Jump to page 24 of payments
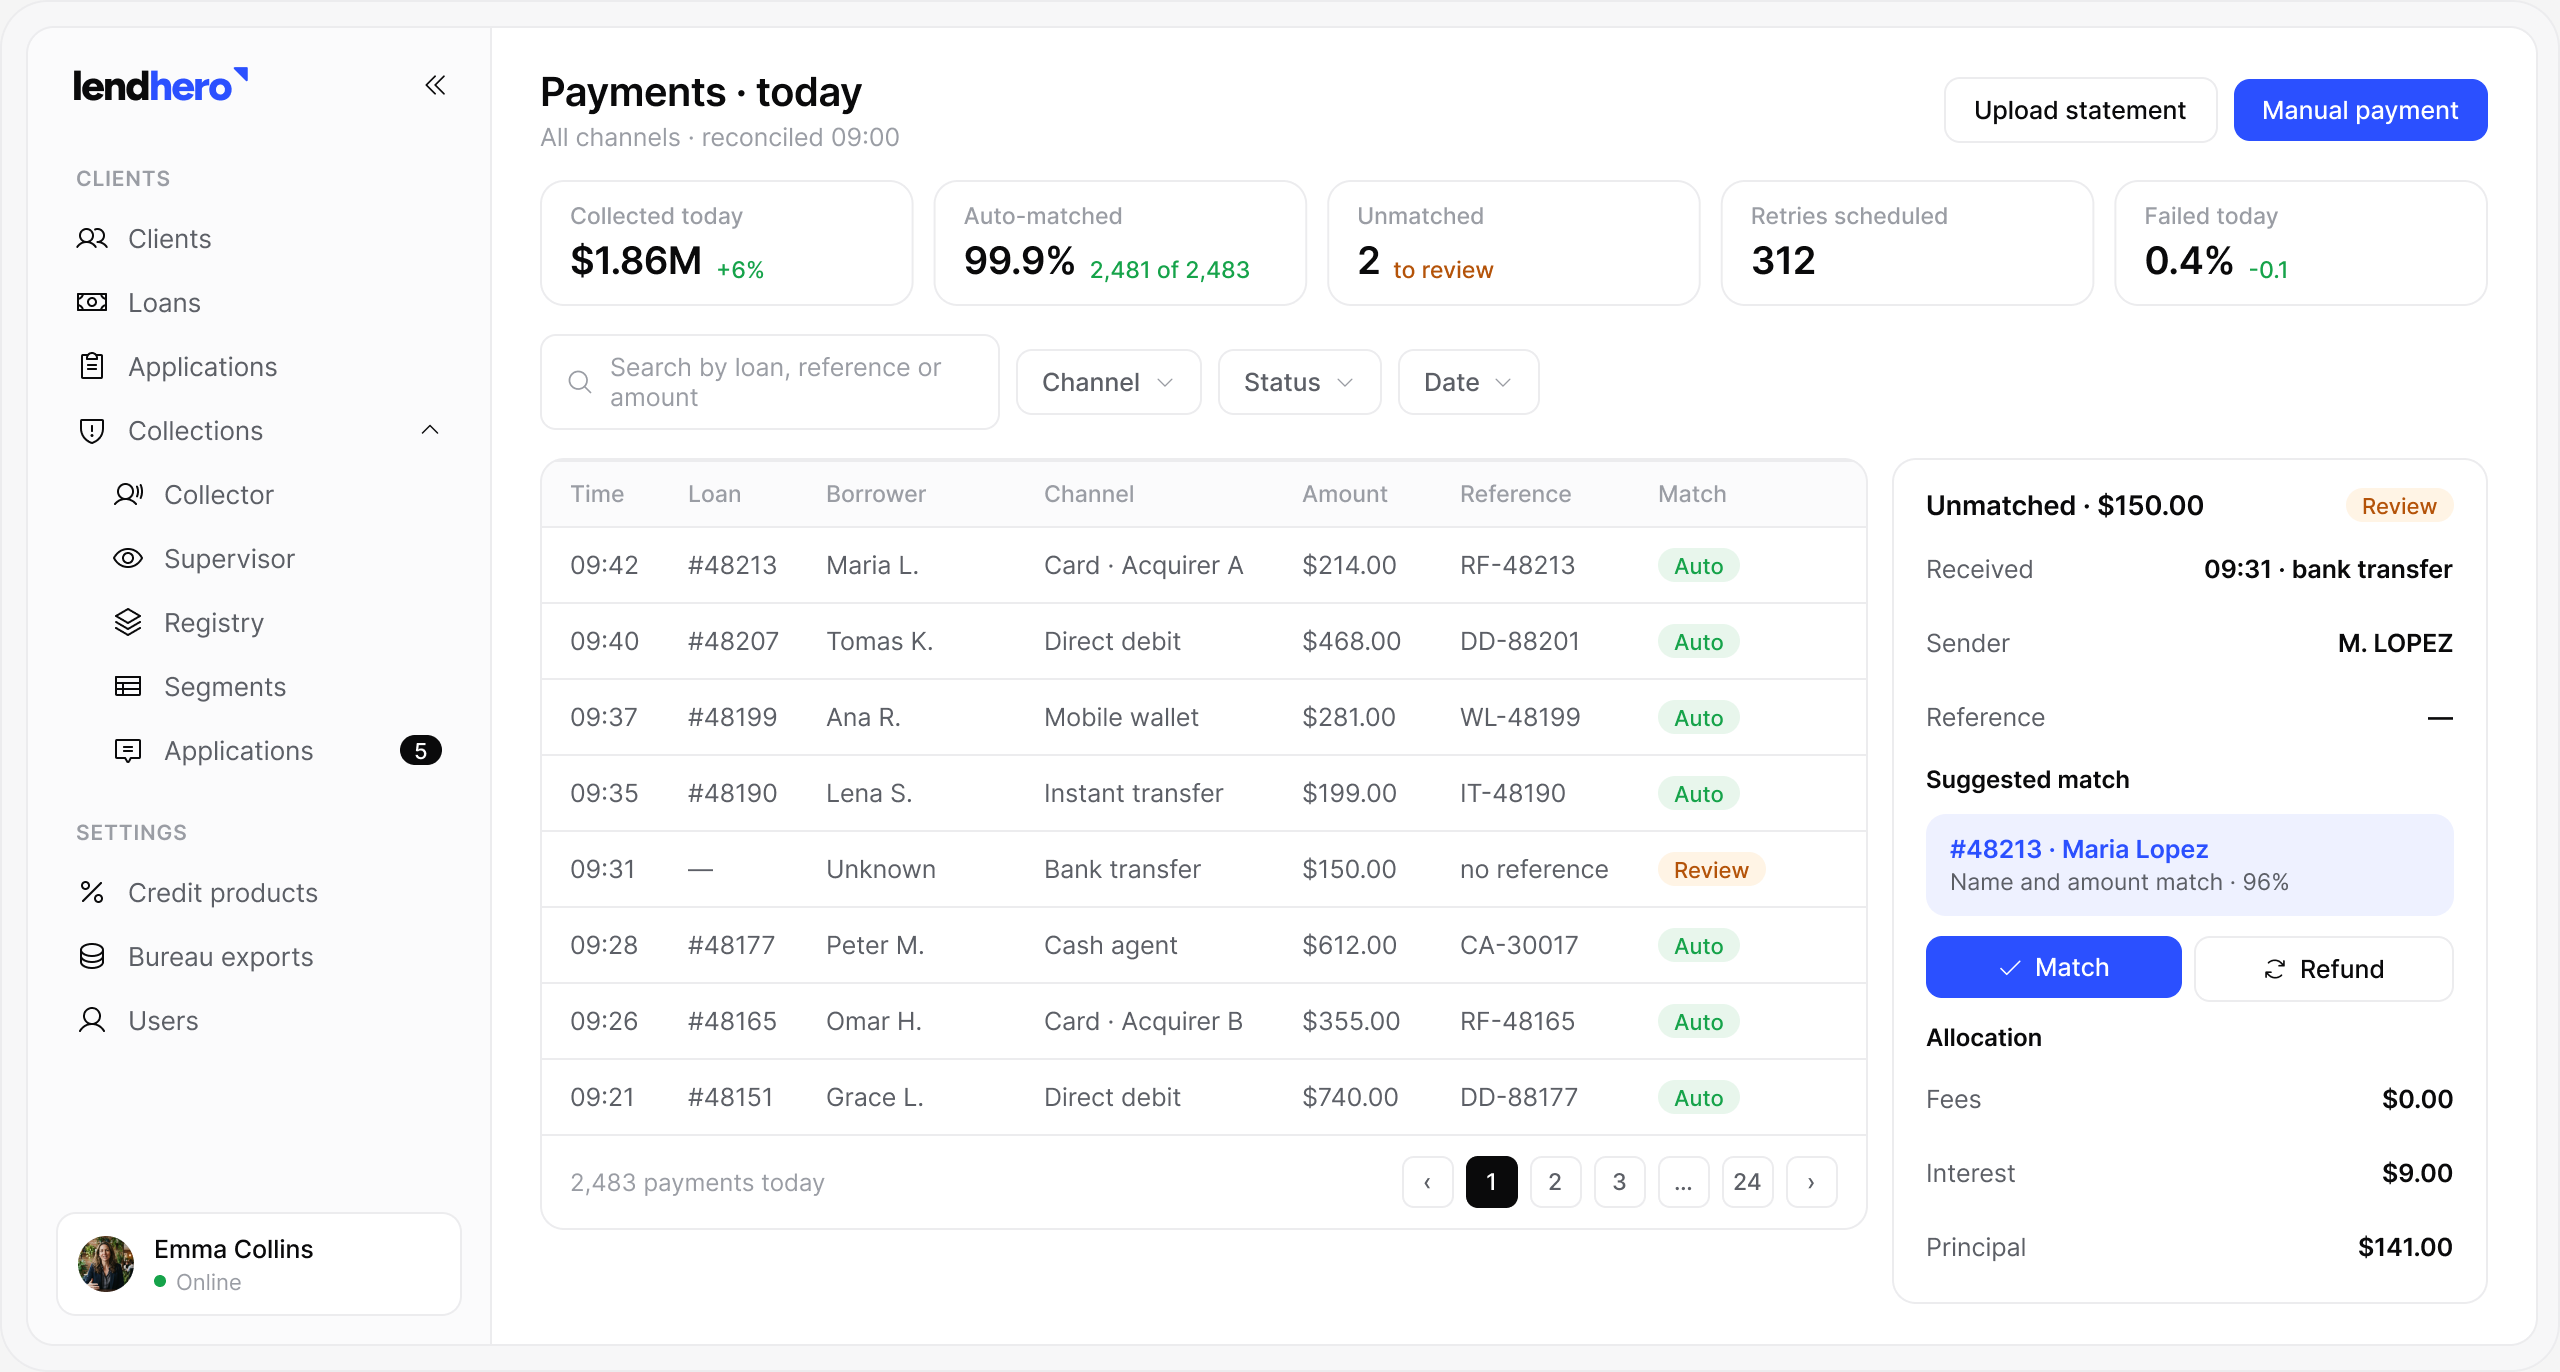This screenshot has height=1372, width=2560. (x=1747, y=1182)
